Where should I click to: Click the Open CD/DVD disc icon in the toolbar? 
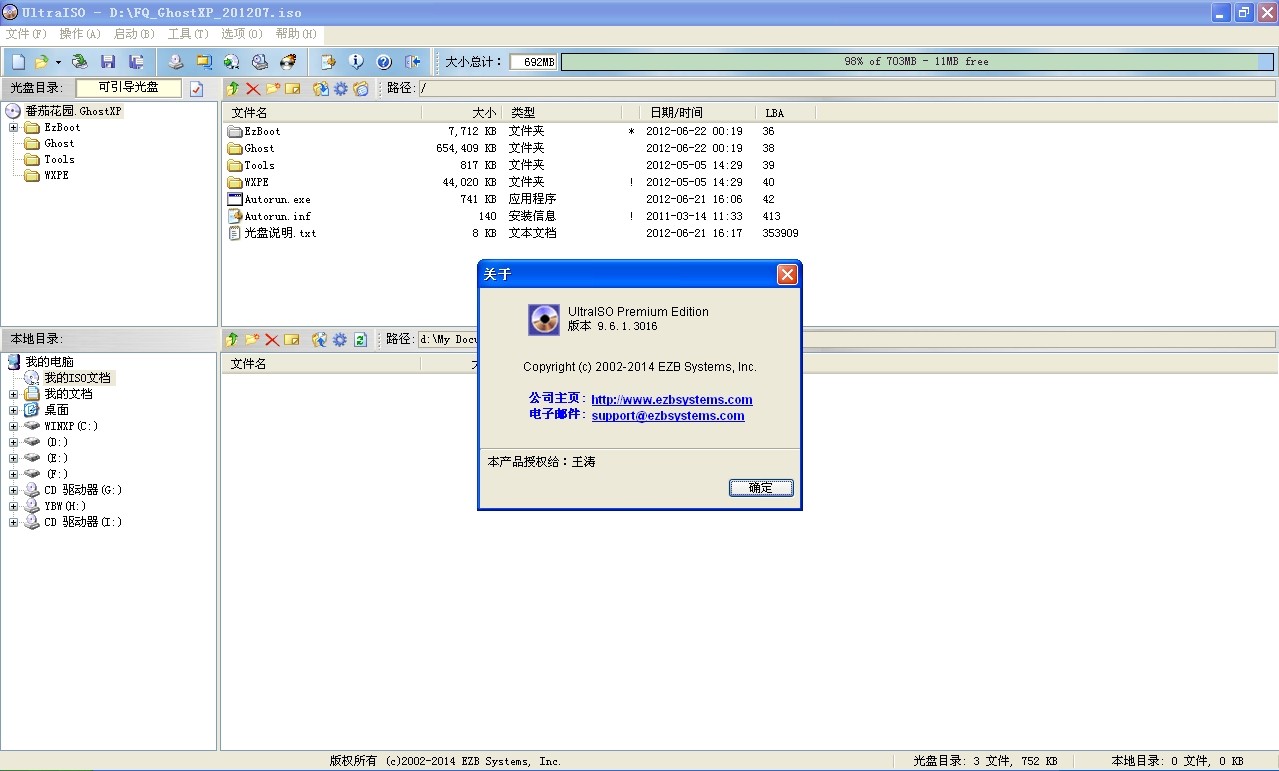click(79, 62)
